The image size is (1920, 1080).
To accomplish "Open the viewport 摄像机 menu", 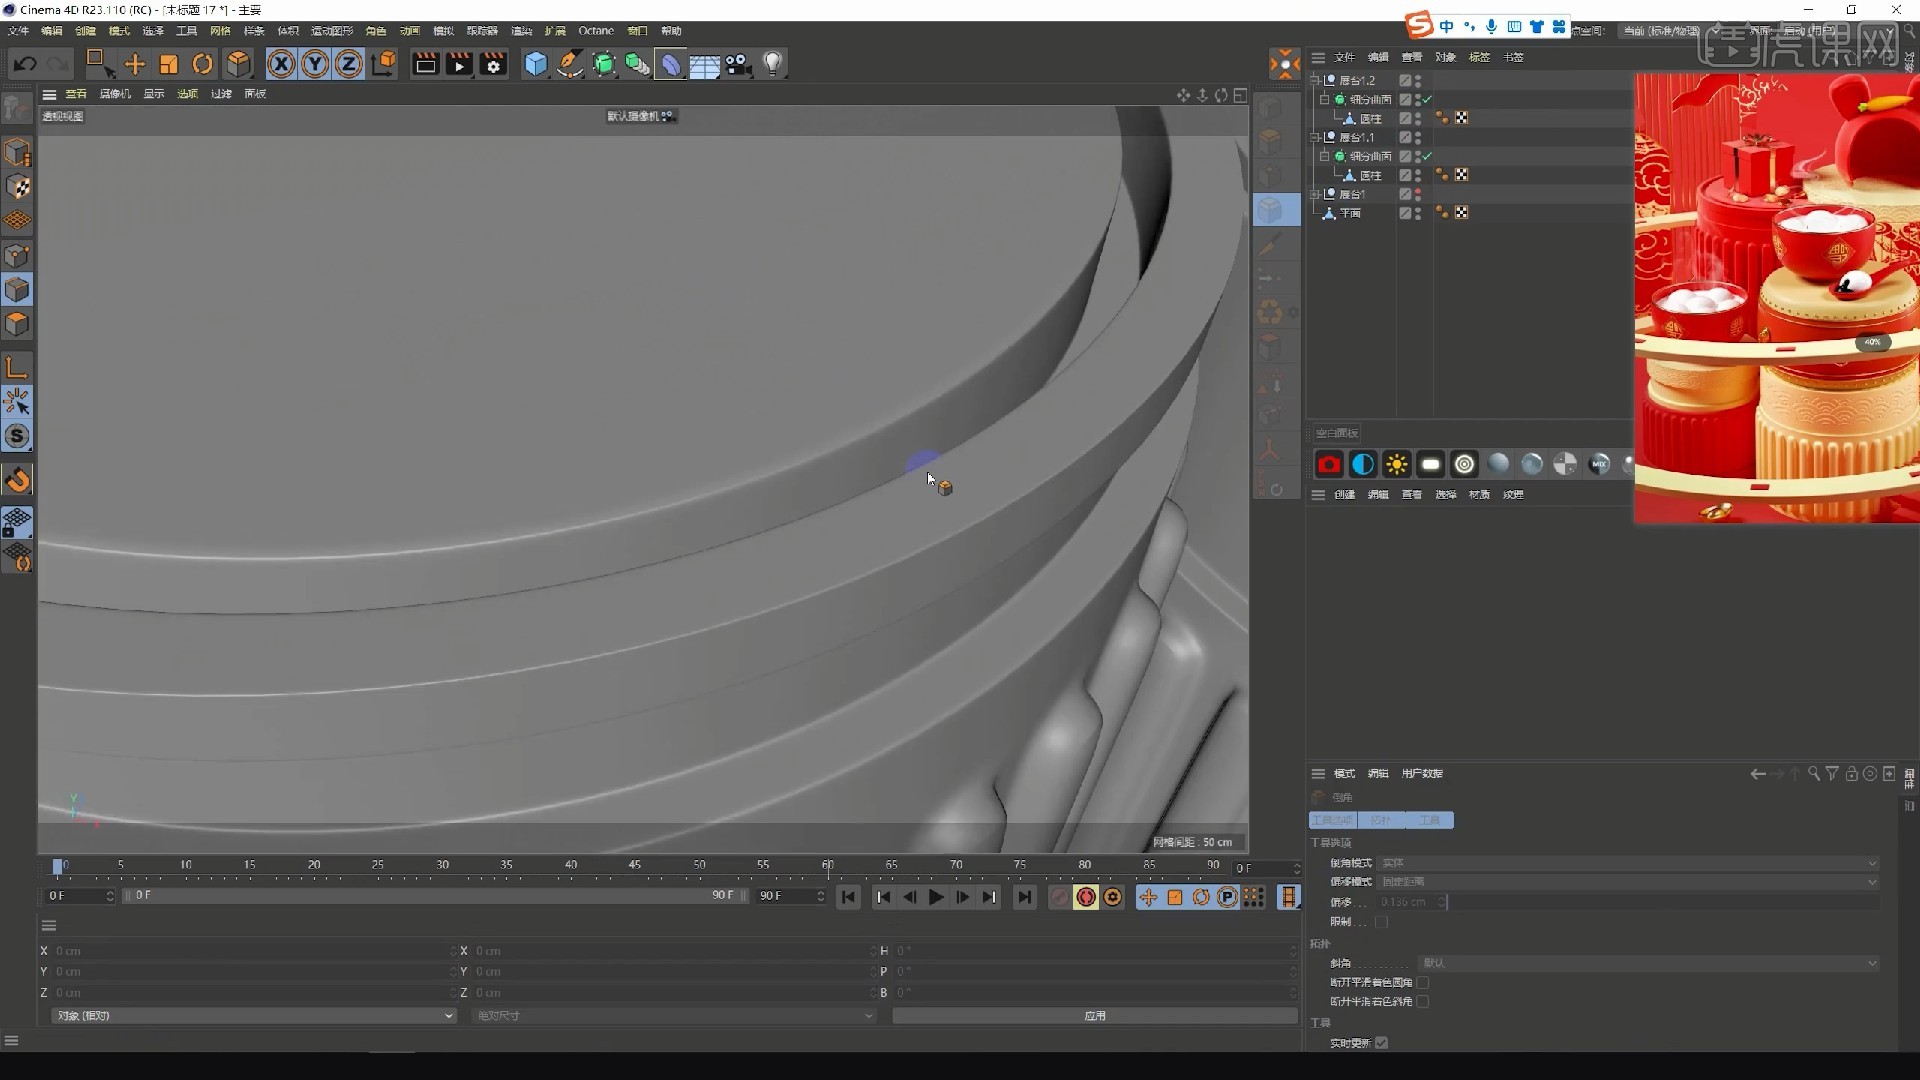I will [x=115, y=94].
